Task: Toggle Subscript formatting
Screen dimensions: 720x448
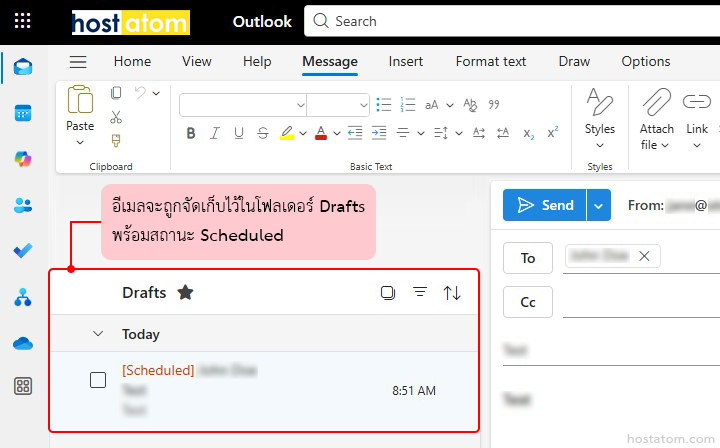Action: point(529,134)
